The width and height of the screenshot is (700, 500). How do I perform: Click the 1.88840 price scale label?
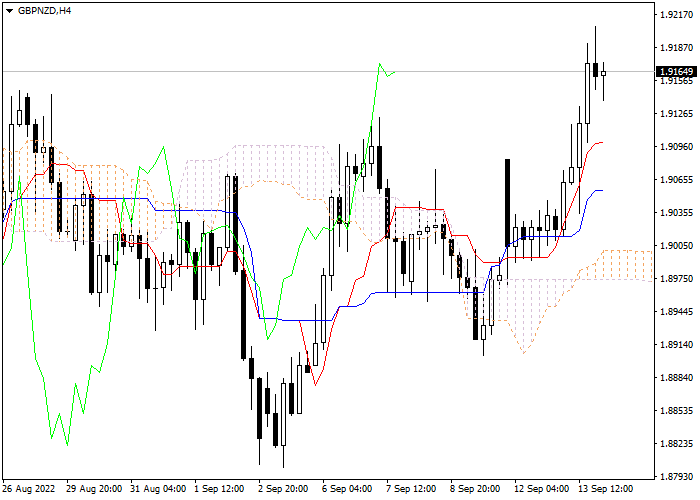pyautogui.click(x=676, y=378)
